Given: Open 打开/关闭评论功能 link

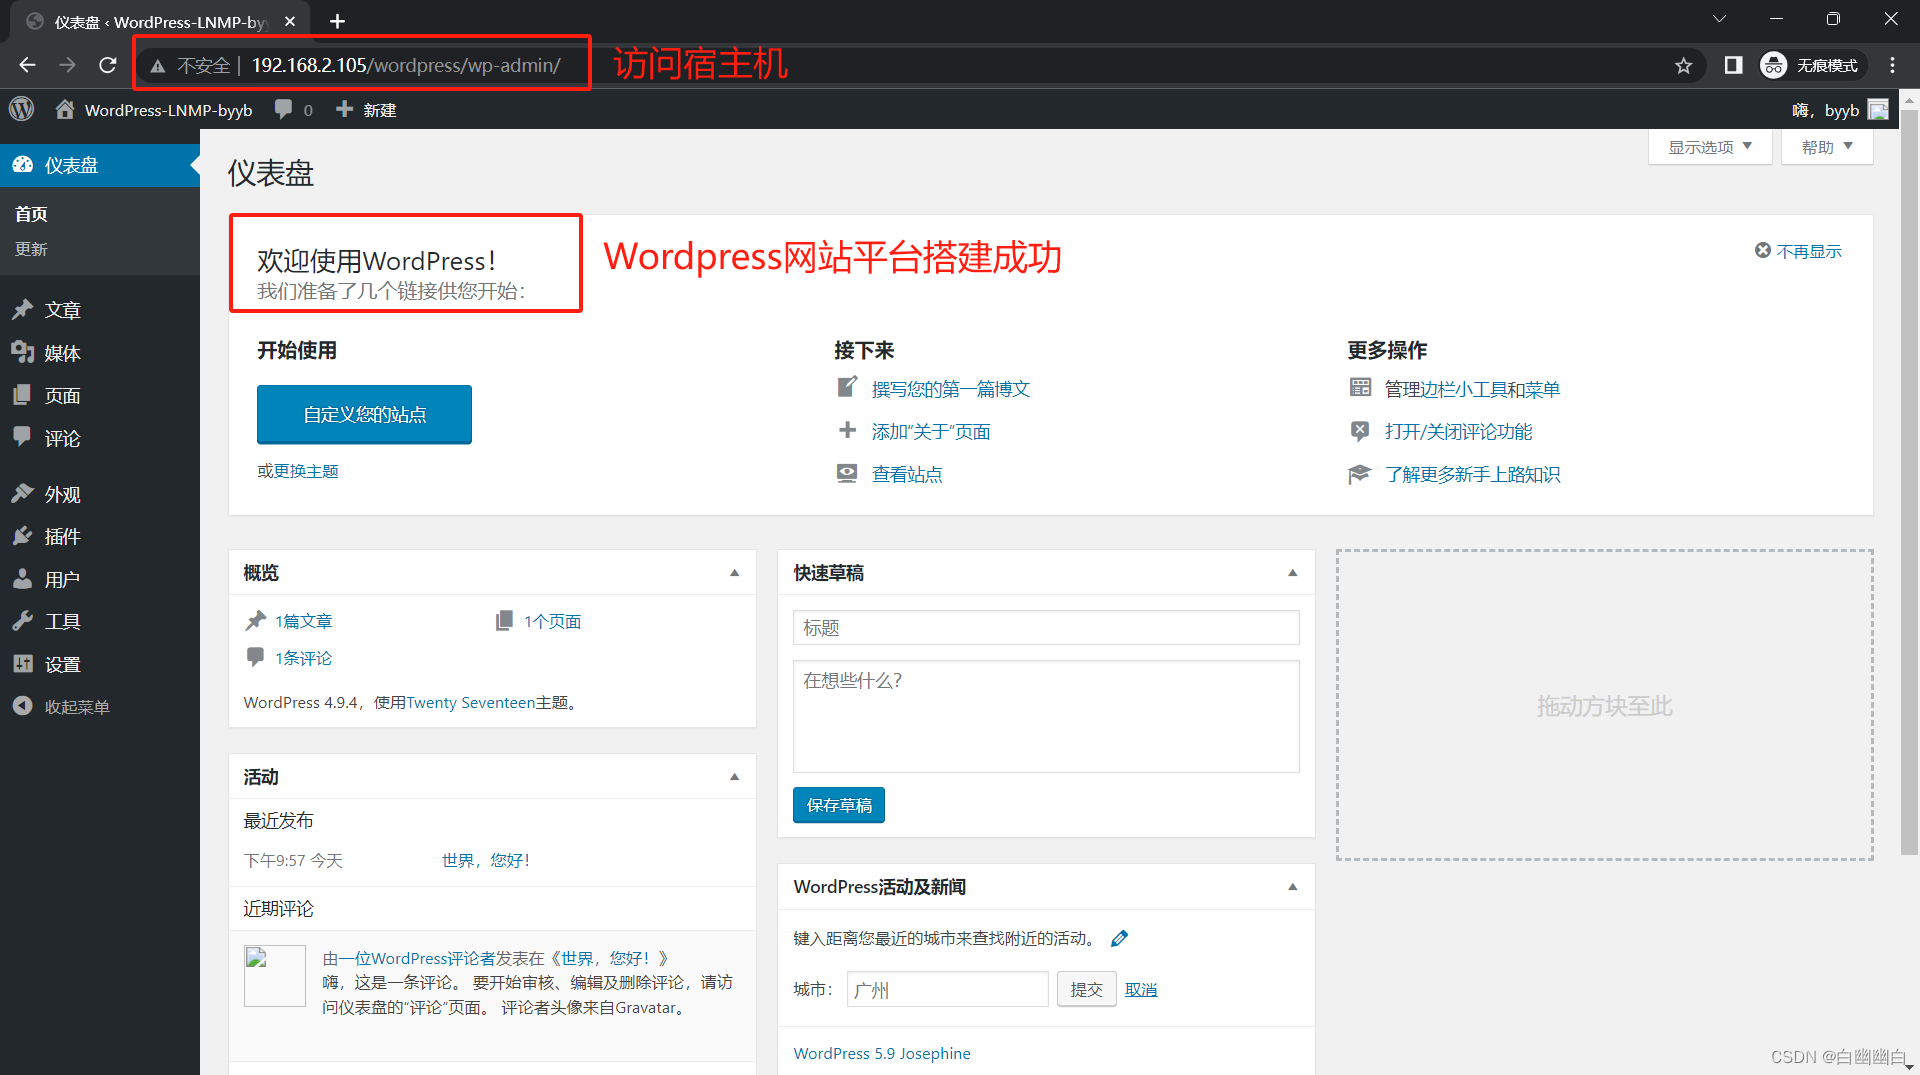Looking at the screenshot, I should [x=1458, y=431].
